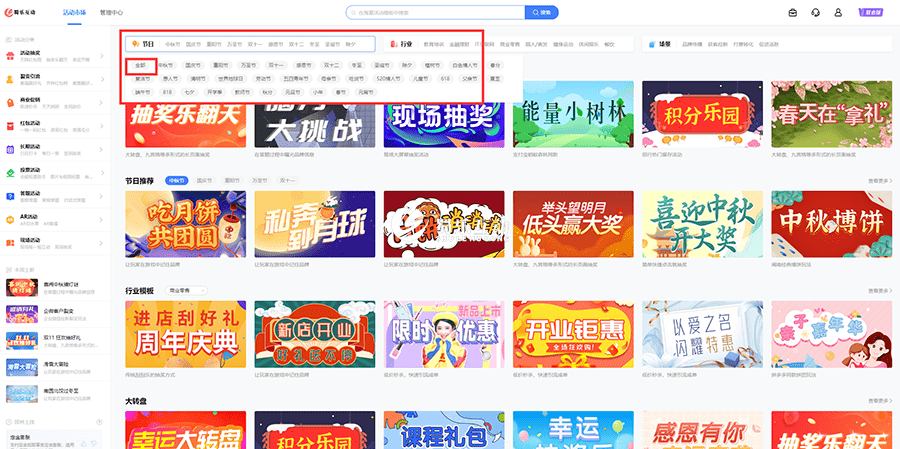Screen dimensions: 900x449
Task: Select 双十一 tab in 节日推荐 section
Action: click(288, 180)
